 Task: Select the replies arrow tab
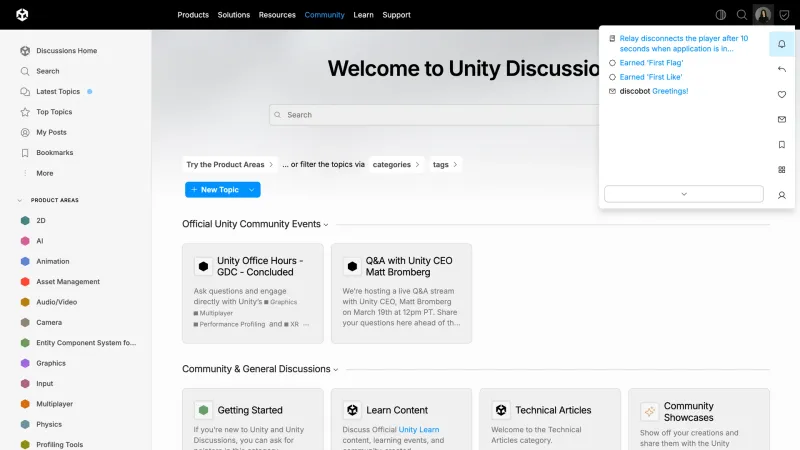(x=782, y=69)
